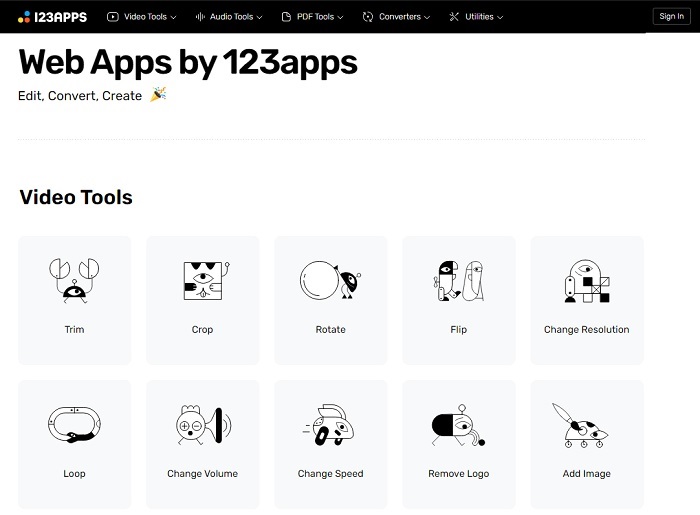This screenshot has height=515, width=700.
Task: Click the Change Resolution text label
Action: point(586,330)
